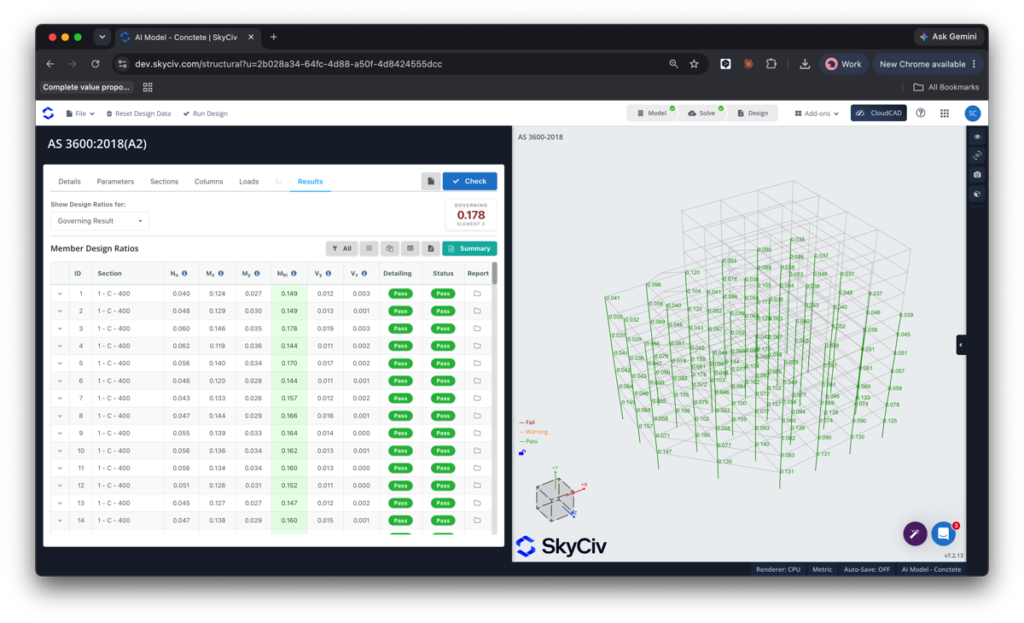The image size is (1024, 623).
Task: Click the copy icon in Member Design Ratios toolbar
Action: click(x=389, y=248)
